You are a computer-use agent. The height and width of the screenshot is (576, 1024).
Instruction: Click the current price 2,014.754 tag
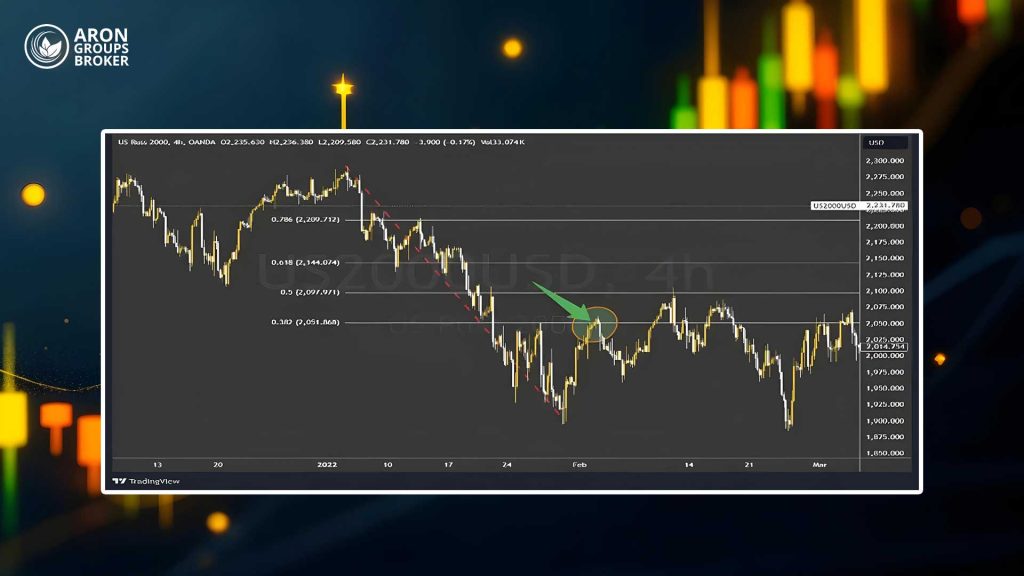[886, 347]
